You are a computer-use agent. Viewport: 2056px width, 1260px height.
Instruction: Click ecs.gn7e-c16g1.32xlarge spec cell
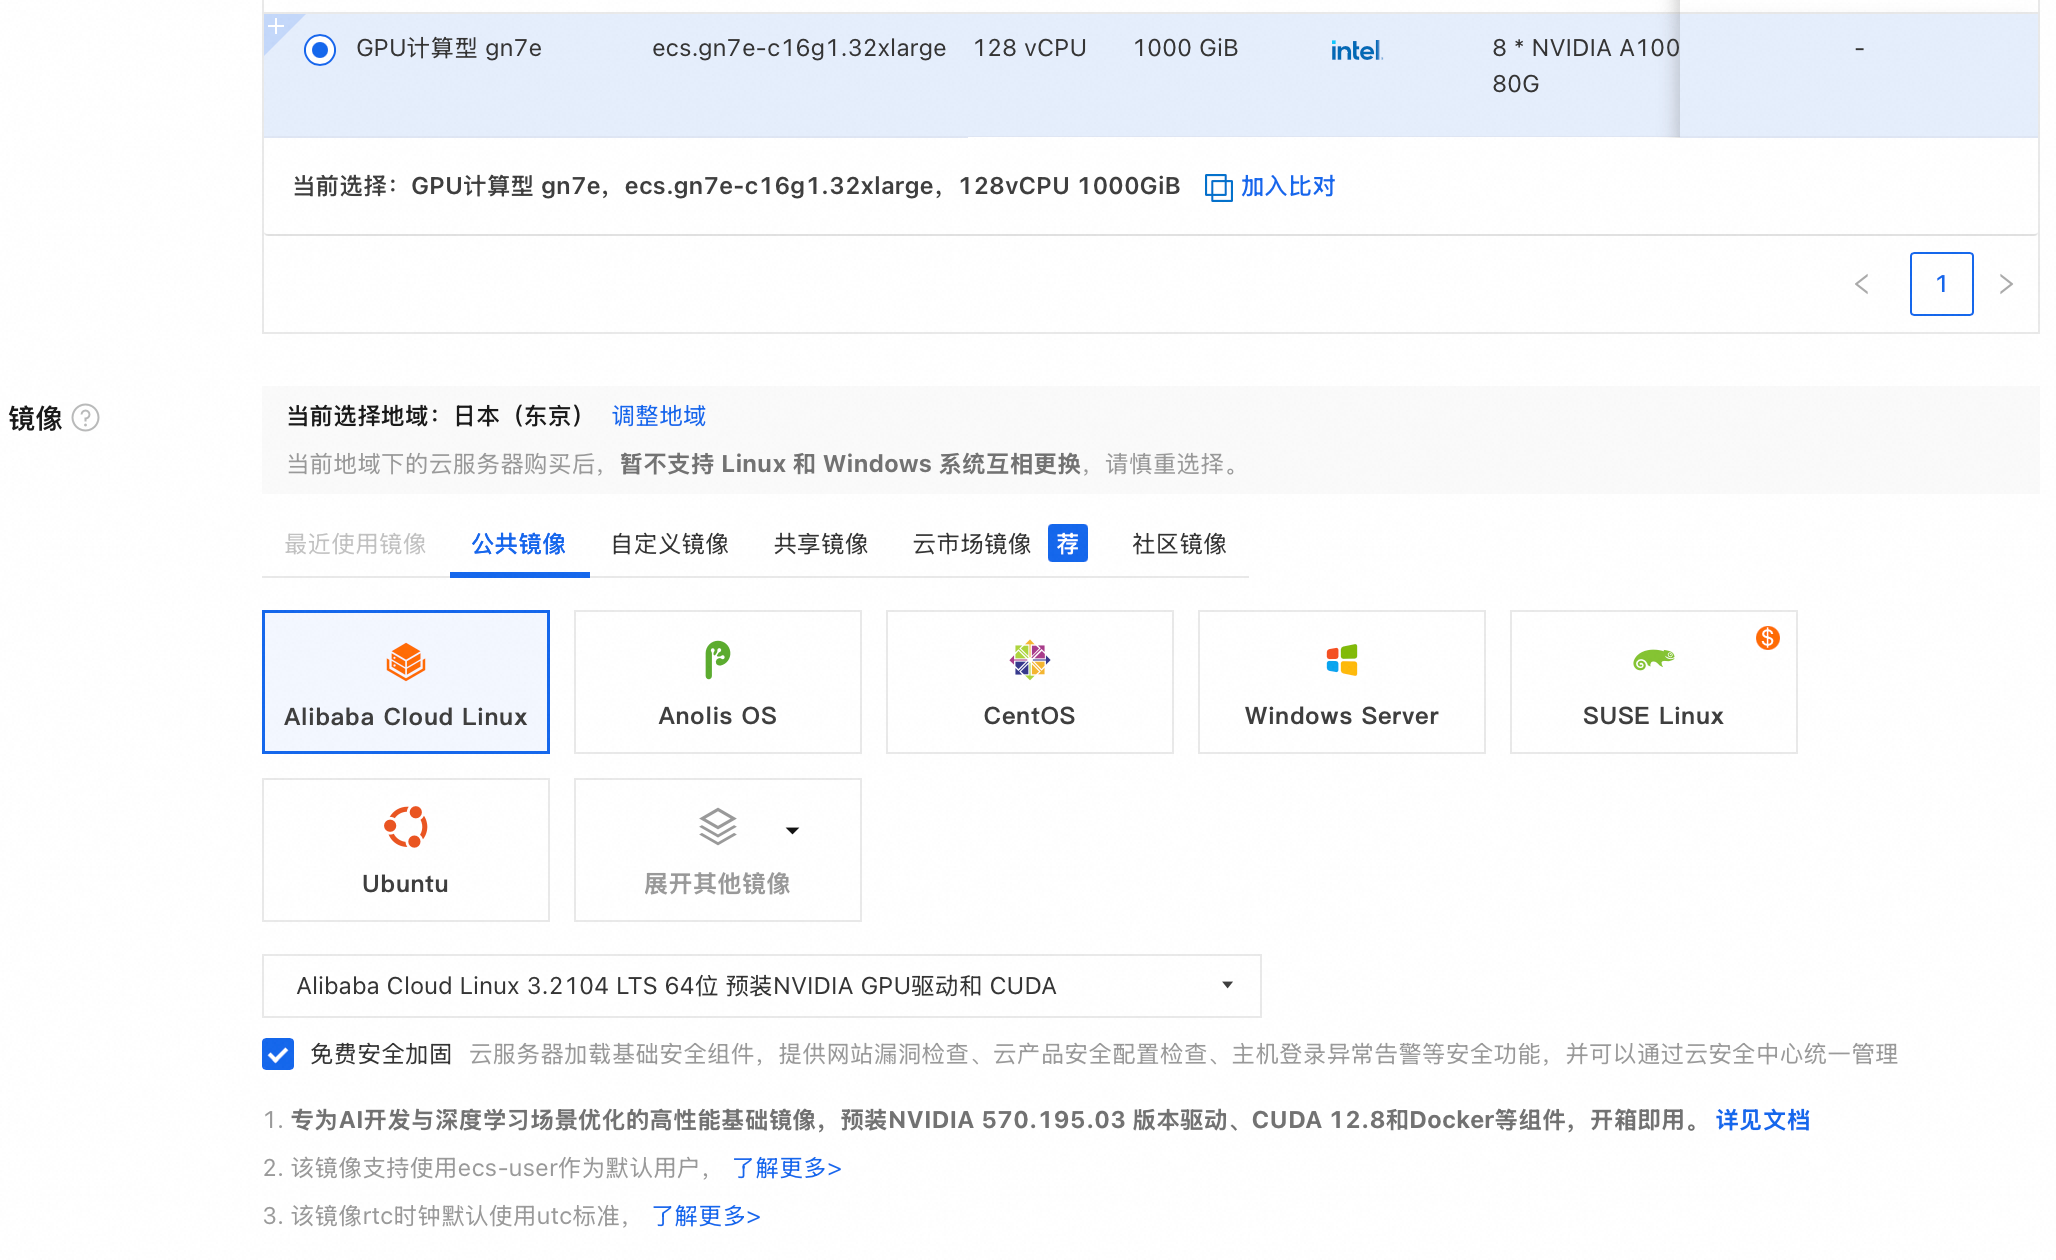click(x=799, y=48)
